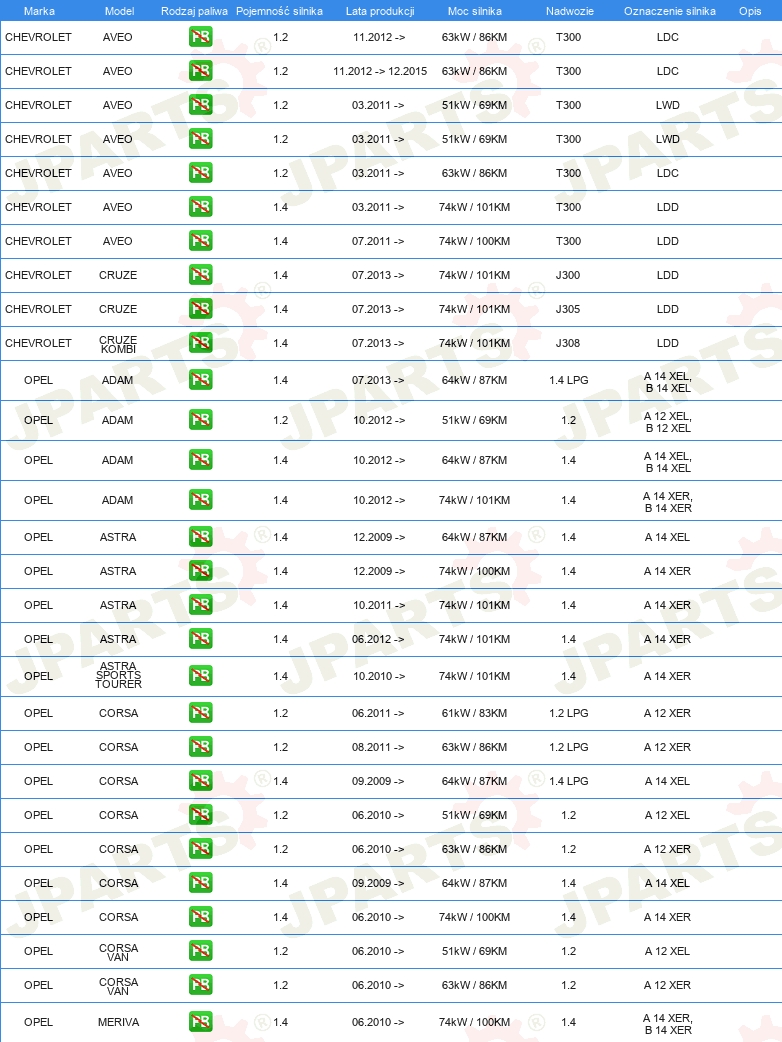Image resolution: width=782 pixels, height=1042 pixels.
Task: Select the '10.2010 ->' date cell
Action: pos(379,676)
